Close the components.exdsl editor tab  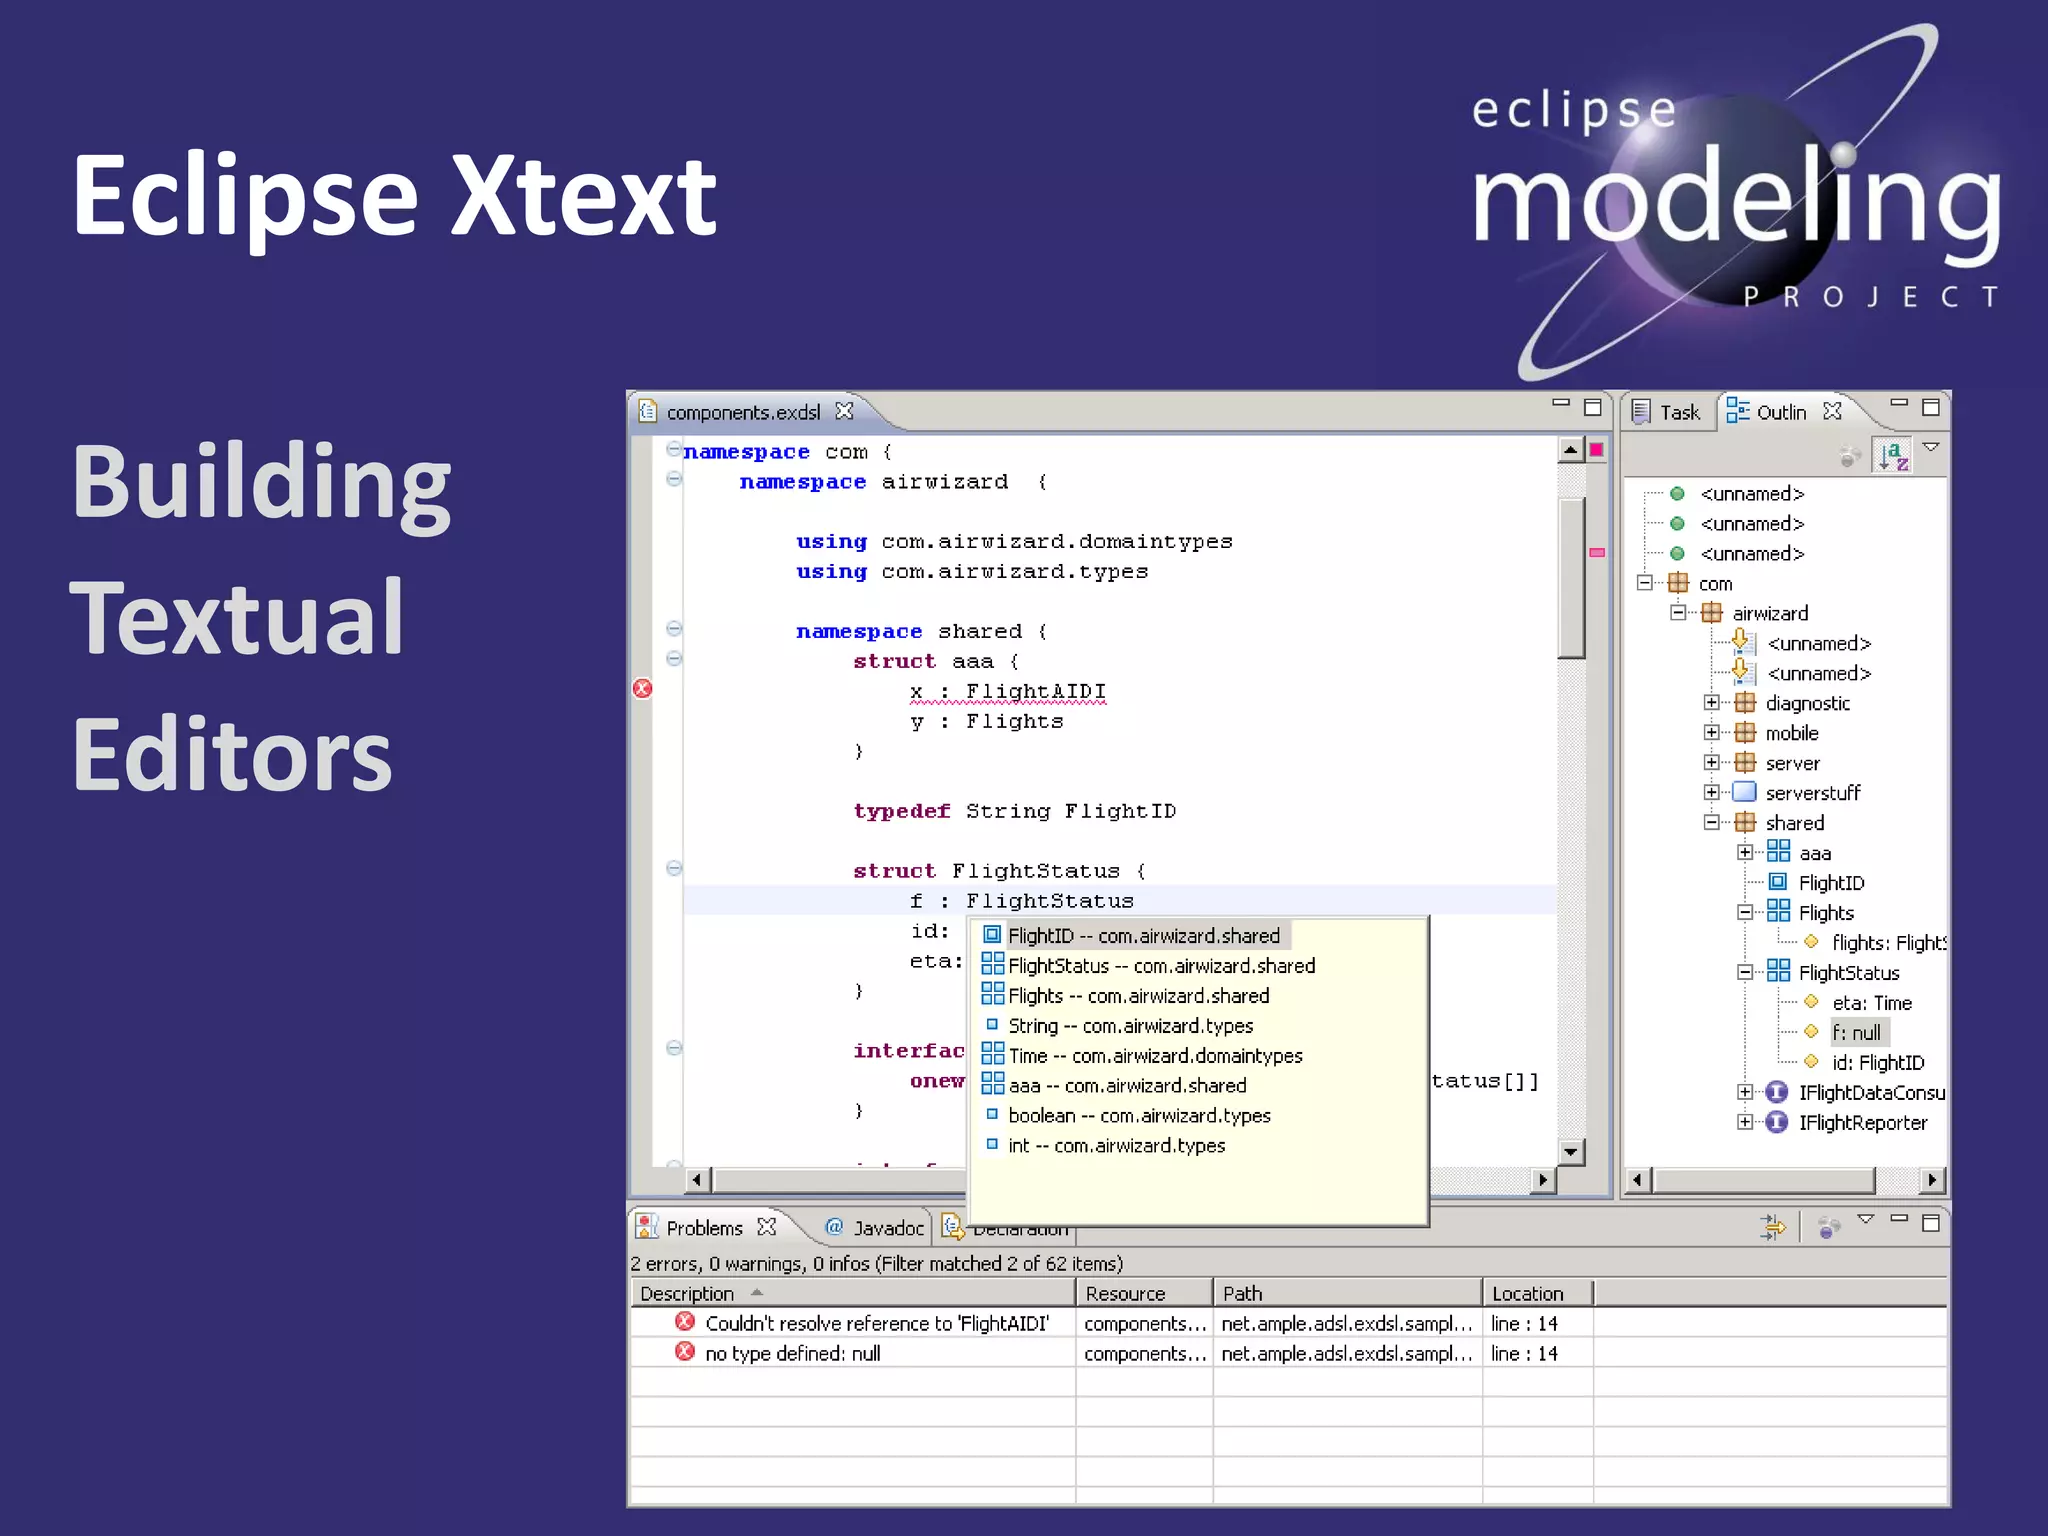[845, 411]
